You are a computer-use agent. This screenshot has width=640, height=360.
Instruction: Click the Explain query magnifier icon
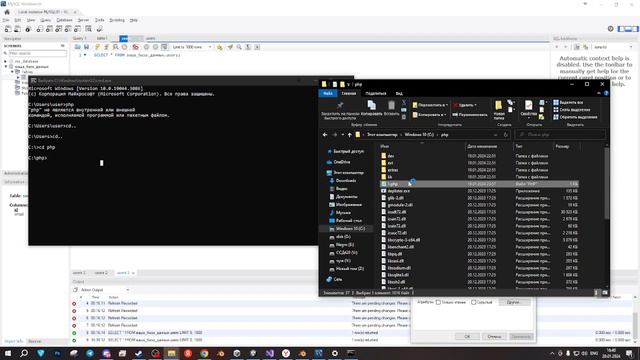pyautogui.click(x=116, y=47)
